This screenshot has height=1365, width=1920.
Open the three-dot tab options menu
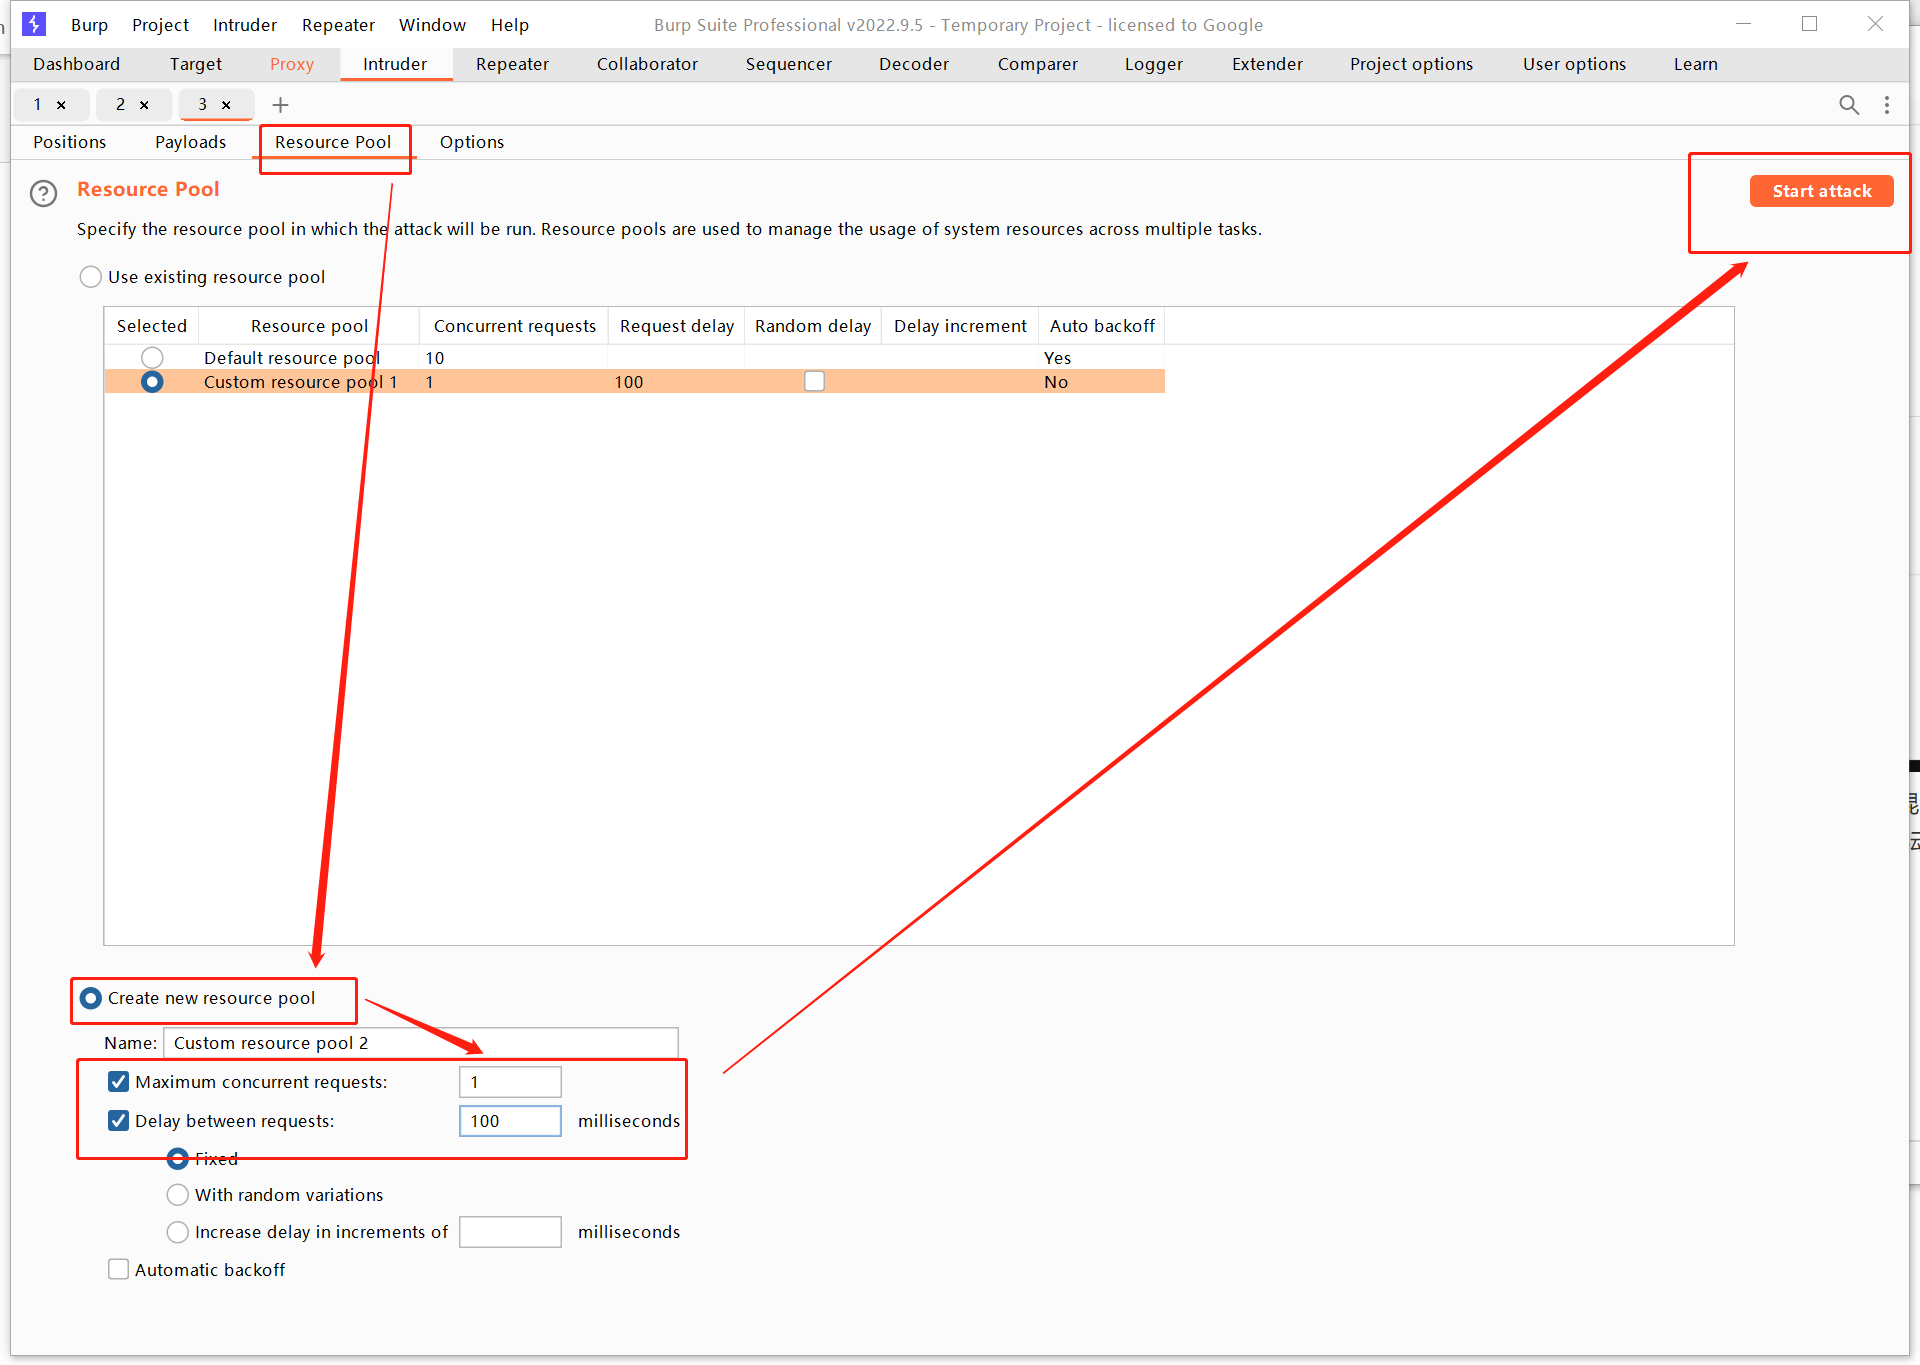(x=1887, y=105)
